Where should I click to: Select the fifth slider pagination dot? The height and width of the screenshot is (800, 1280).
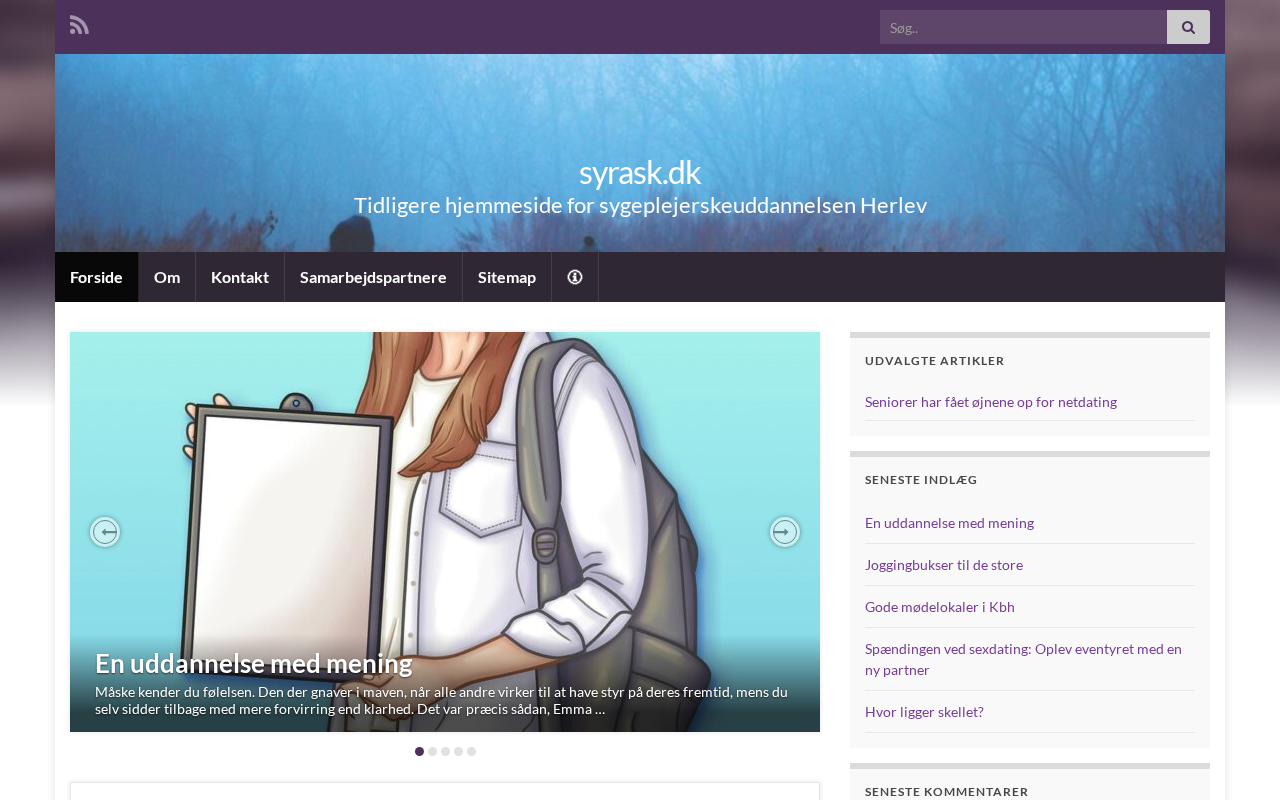point(472,751)
